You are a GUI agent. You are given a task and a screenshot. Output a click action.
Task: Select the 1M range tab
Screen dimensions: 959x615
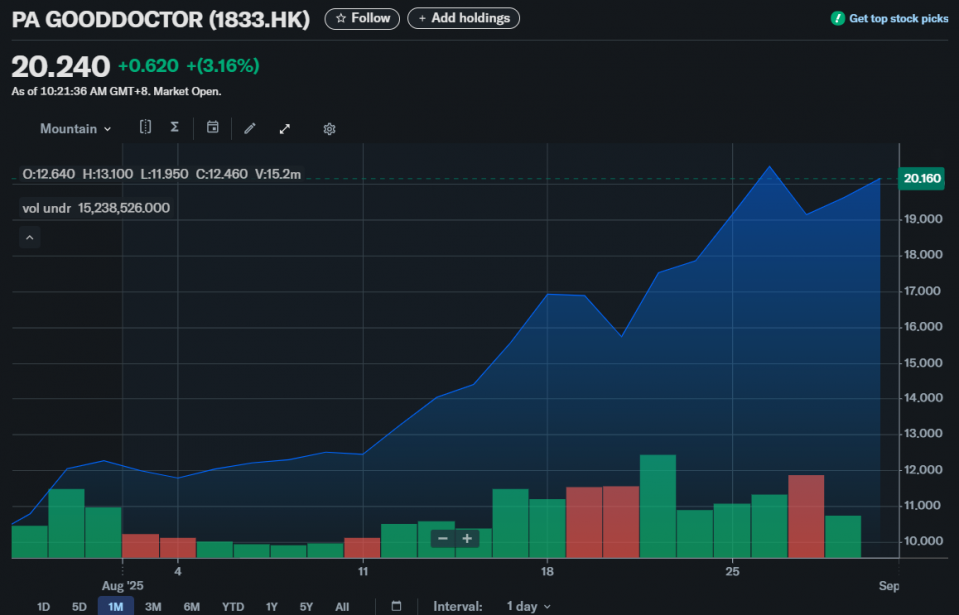coord(116,606)
